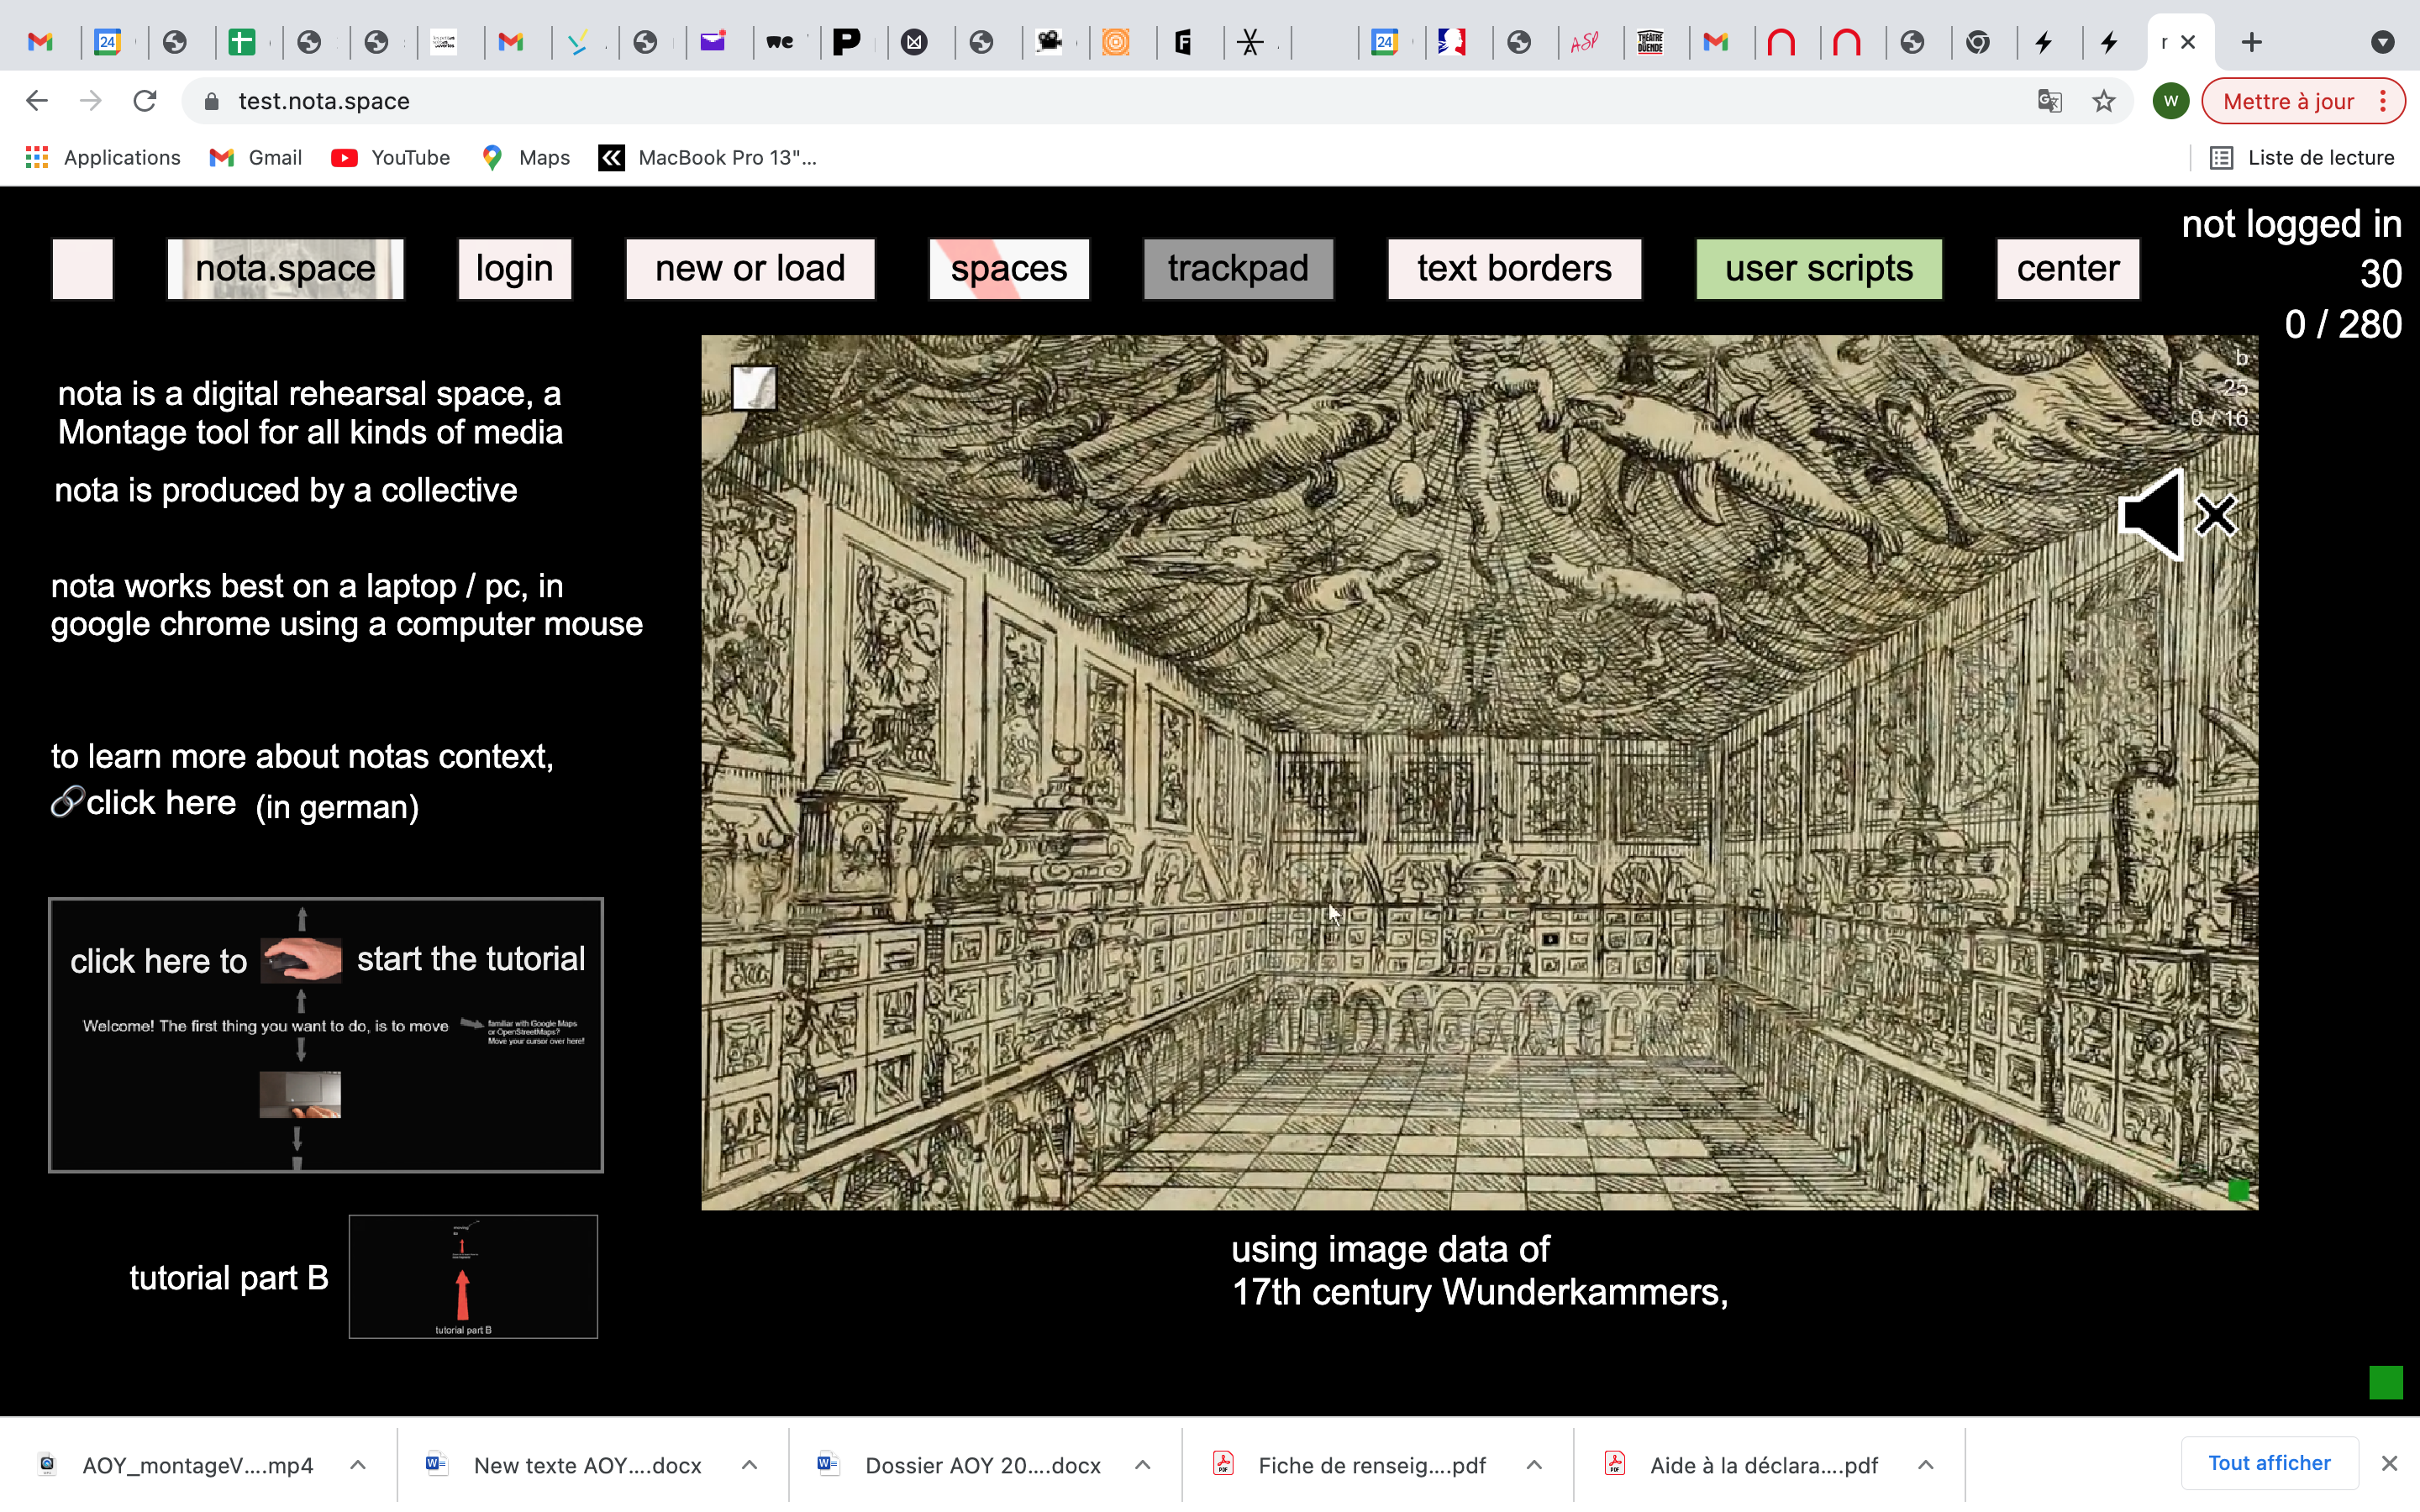
Task: Open the new or load menu
Action: [x=750, y=268]
